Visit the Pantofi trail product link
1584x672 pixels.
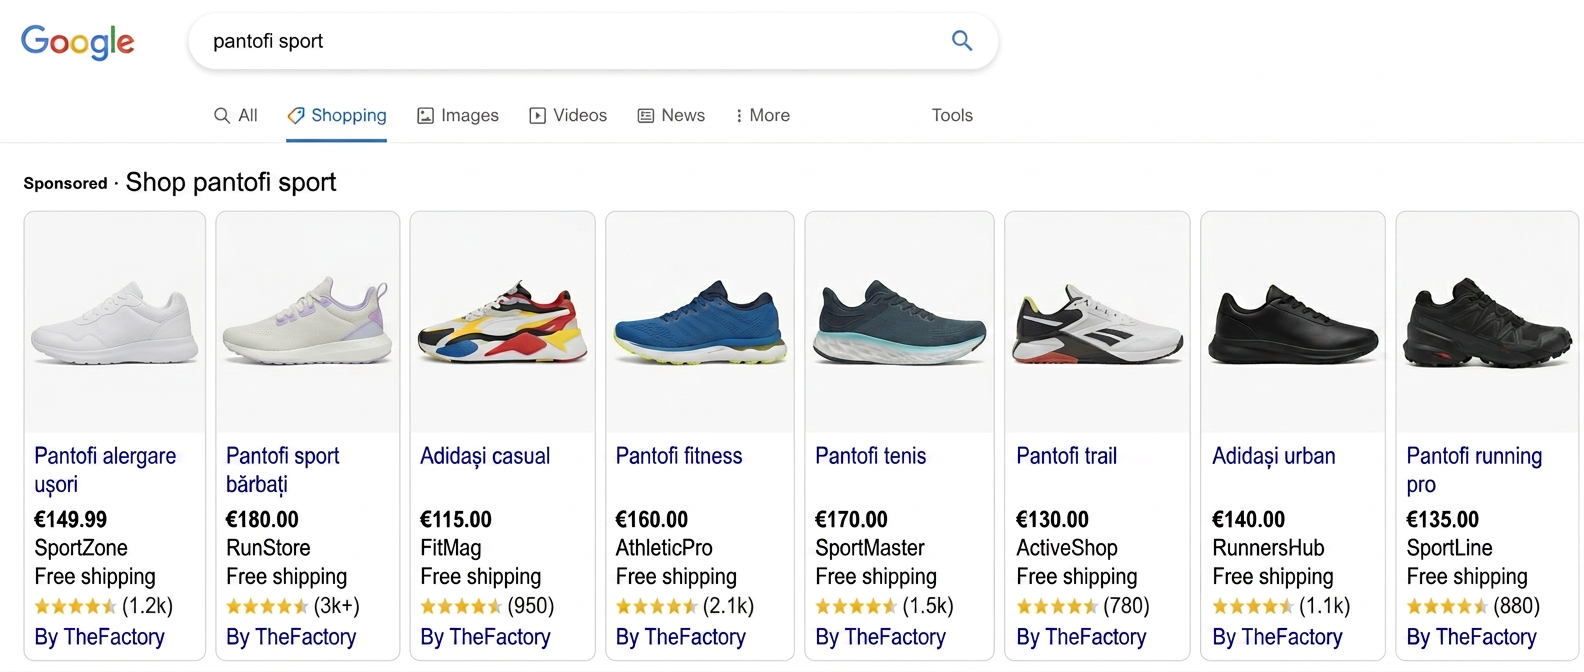1067,456
